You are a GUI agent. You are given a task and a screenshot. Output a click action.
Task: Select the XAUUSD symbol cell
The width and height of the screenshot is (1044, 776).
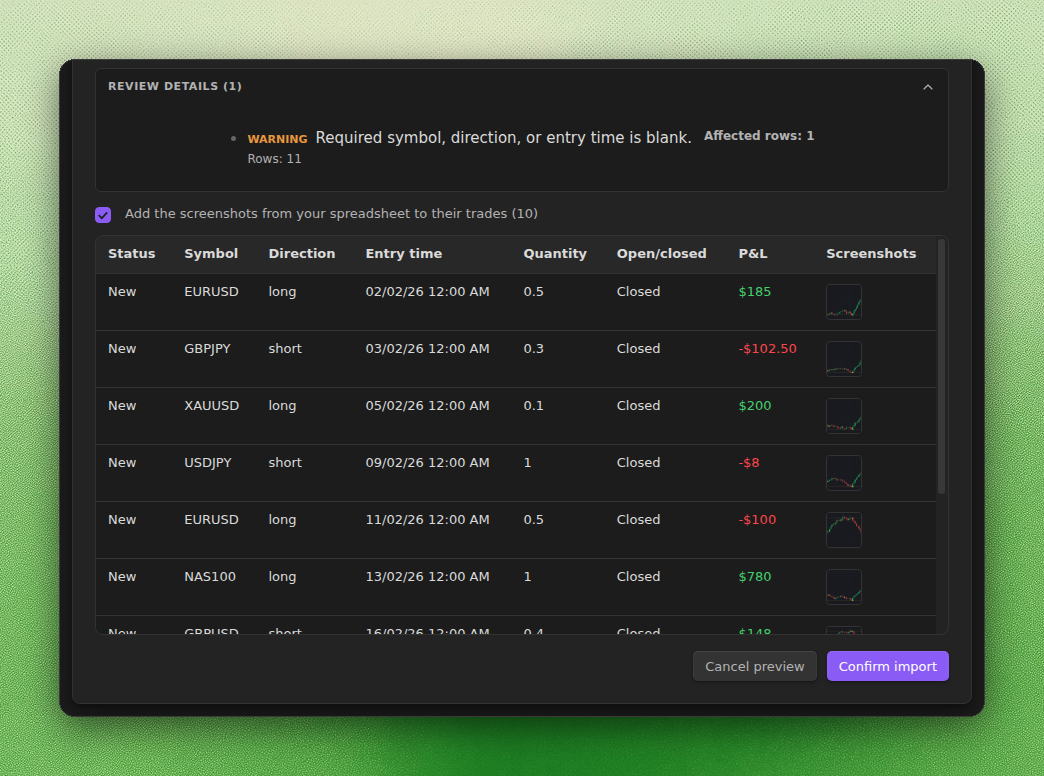[211, 406]
